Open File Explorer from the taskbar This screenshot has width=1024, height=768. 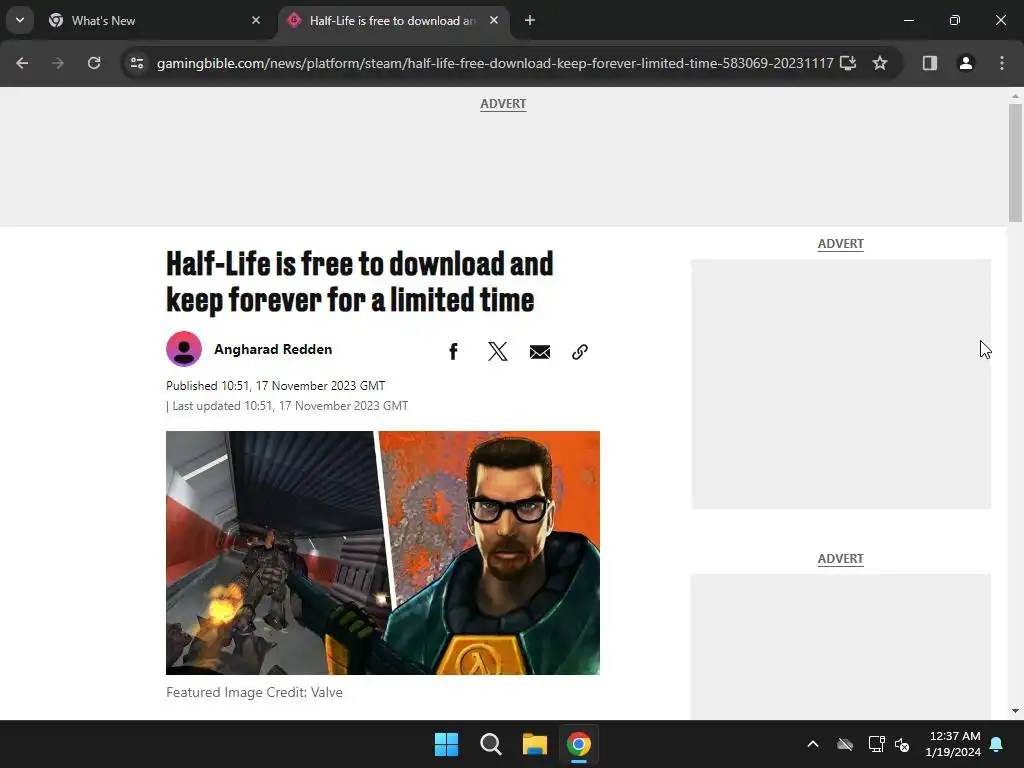[x=534, y=744]
